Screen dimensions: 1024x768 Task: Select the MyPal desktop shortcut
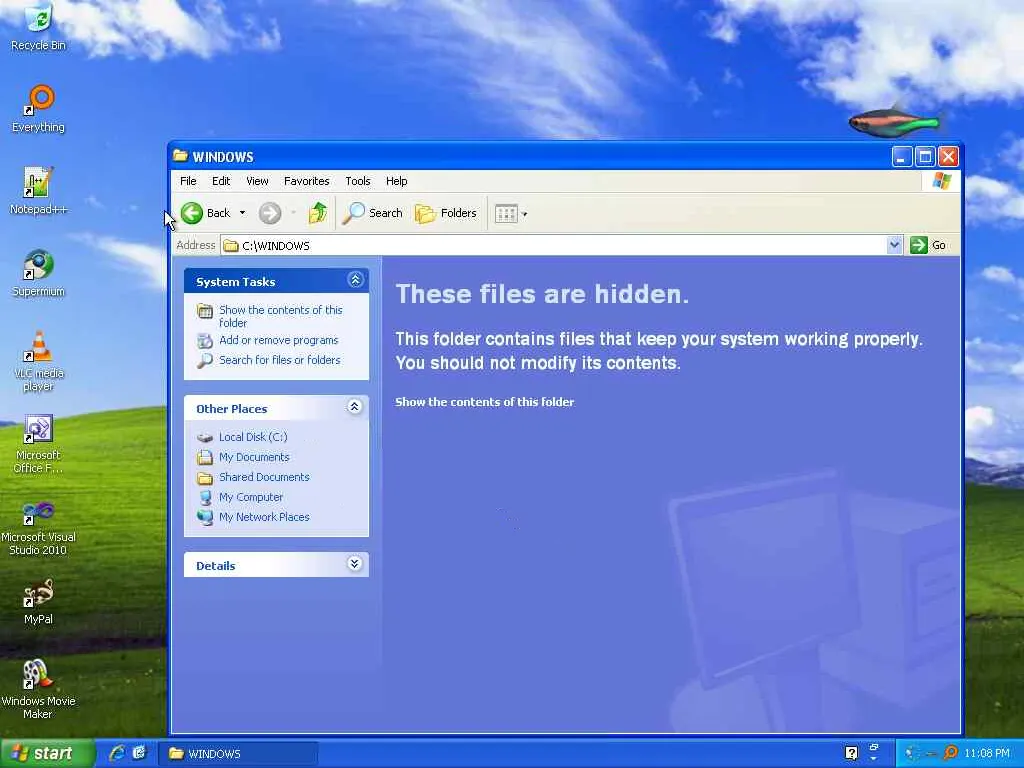pyautogui.click(x=39, y=601)
